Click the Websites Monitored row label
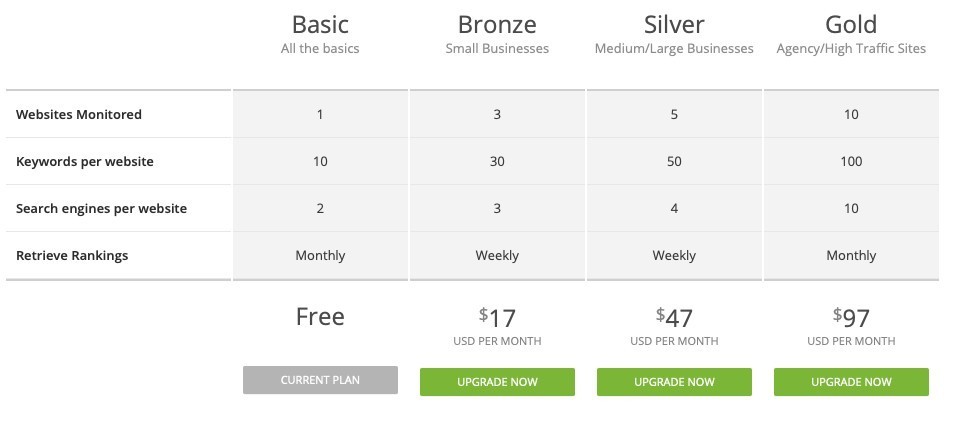Image resolution: width=954 pixels, height=429 pixels. click(x=79, y=114)
